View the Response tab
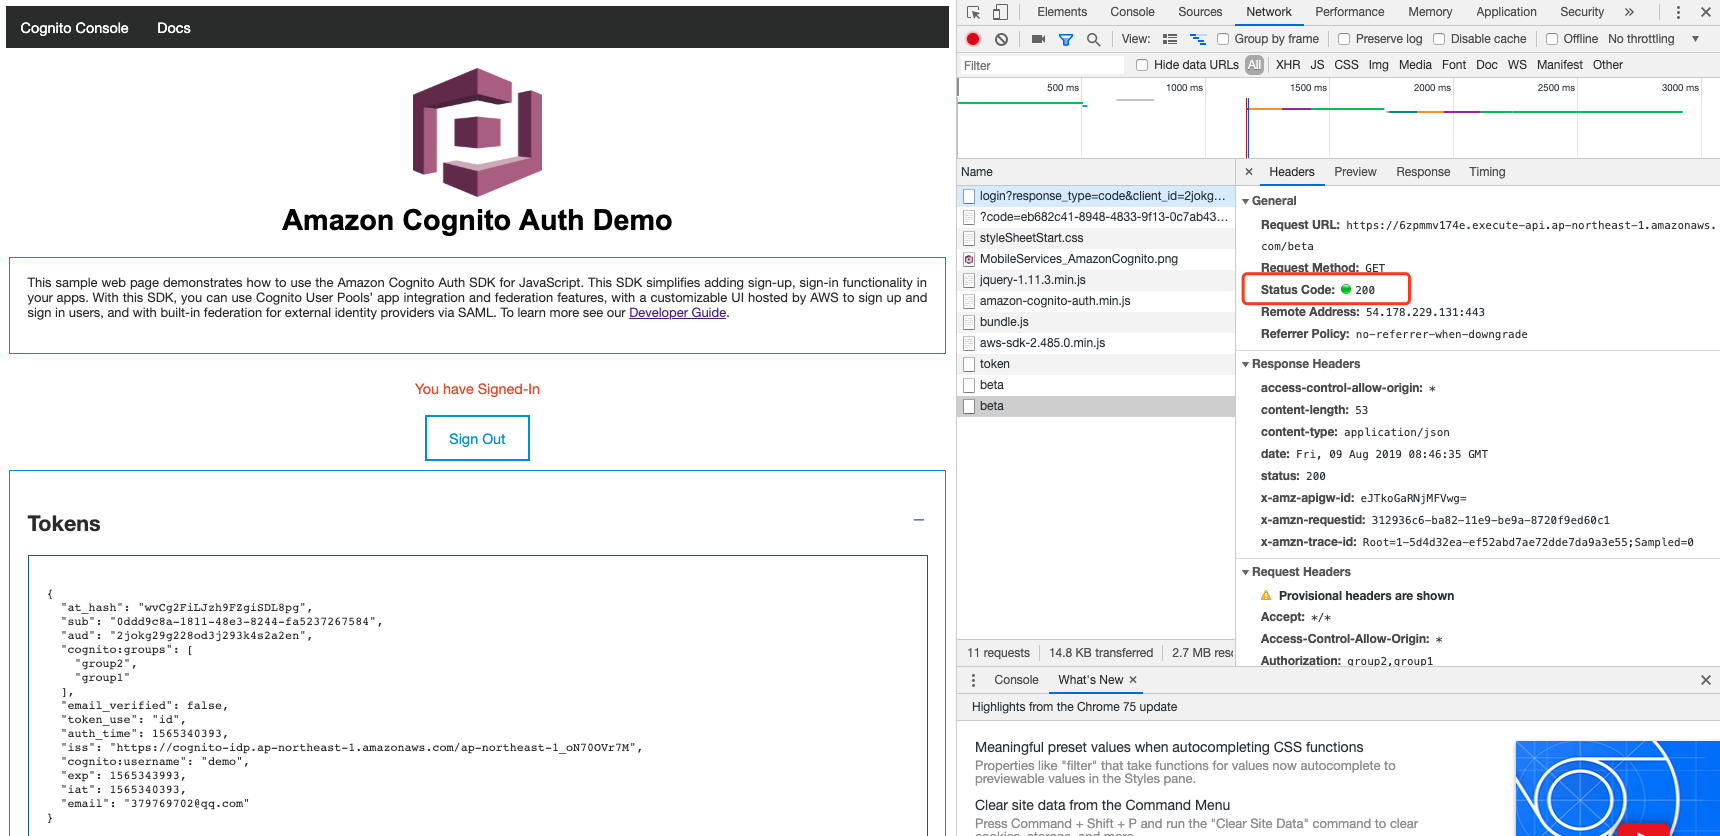This screenshot has height=836, width=1720. (x=1423, y=172)
